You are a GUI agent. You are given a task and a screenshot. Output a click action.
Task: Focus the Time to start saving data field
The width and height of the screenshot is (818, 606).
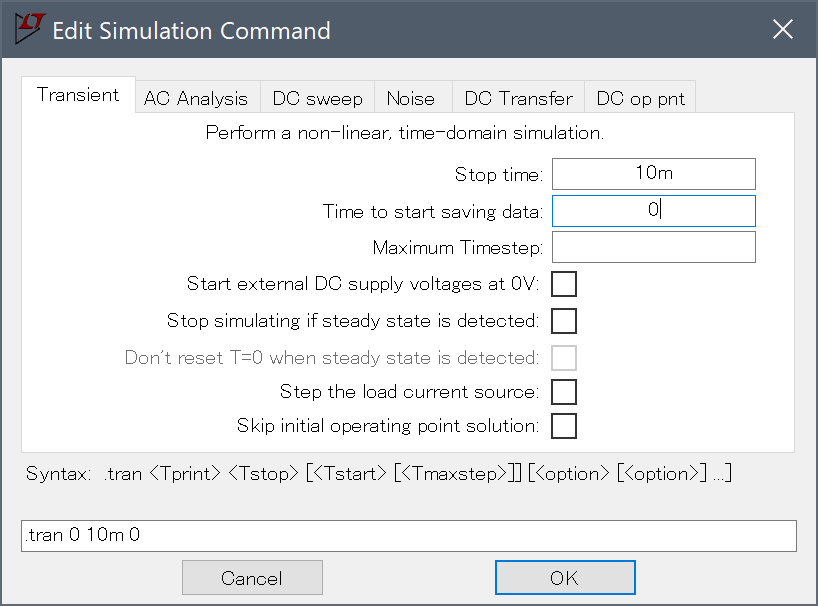pyautogui.click(x=654, y=211)
